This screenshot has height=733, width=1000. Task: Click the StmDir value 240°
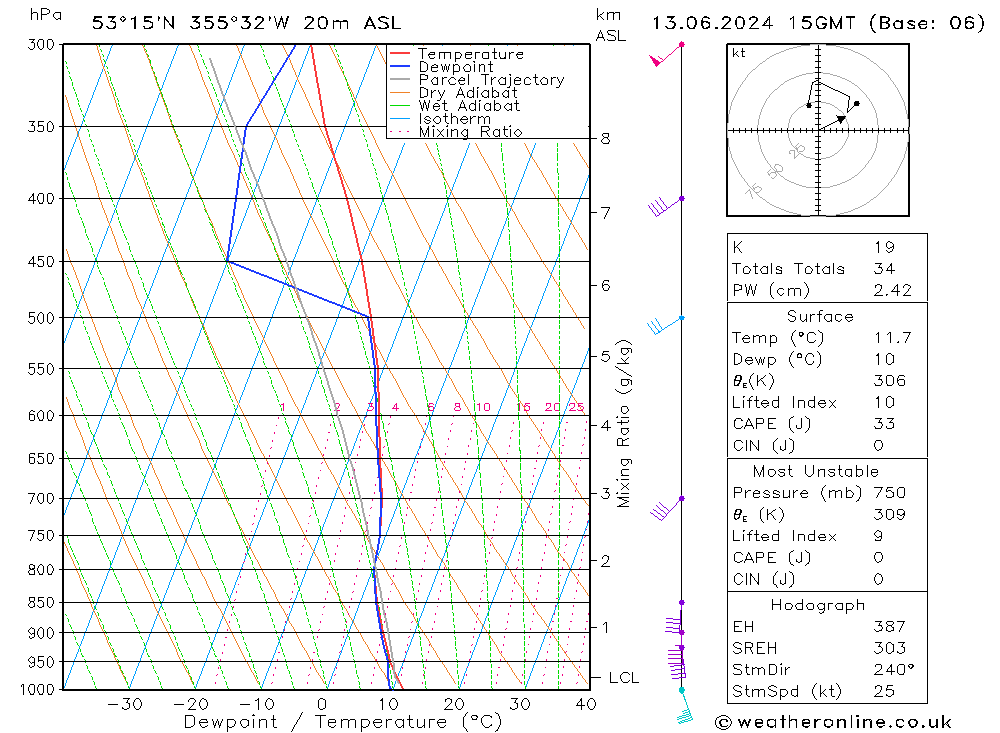[x=893, y=670]
